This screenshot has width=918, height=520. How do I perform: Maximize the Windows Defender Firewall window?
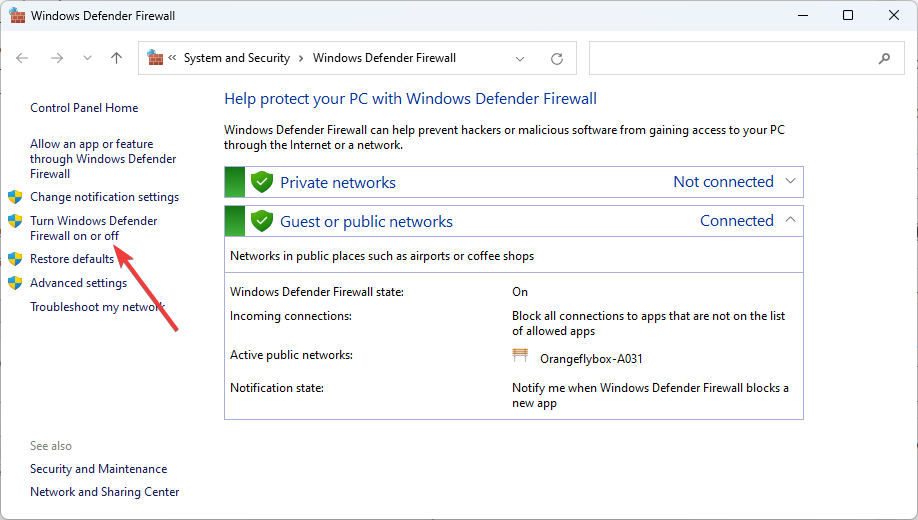pos(848,15)
